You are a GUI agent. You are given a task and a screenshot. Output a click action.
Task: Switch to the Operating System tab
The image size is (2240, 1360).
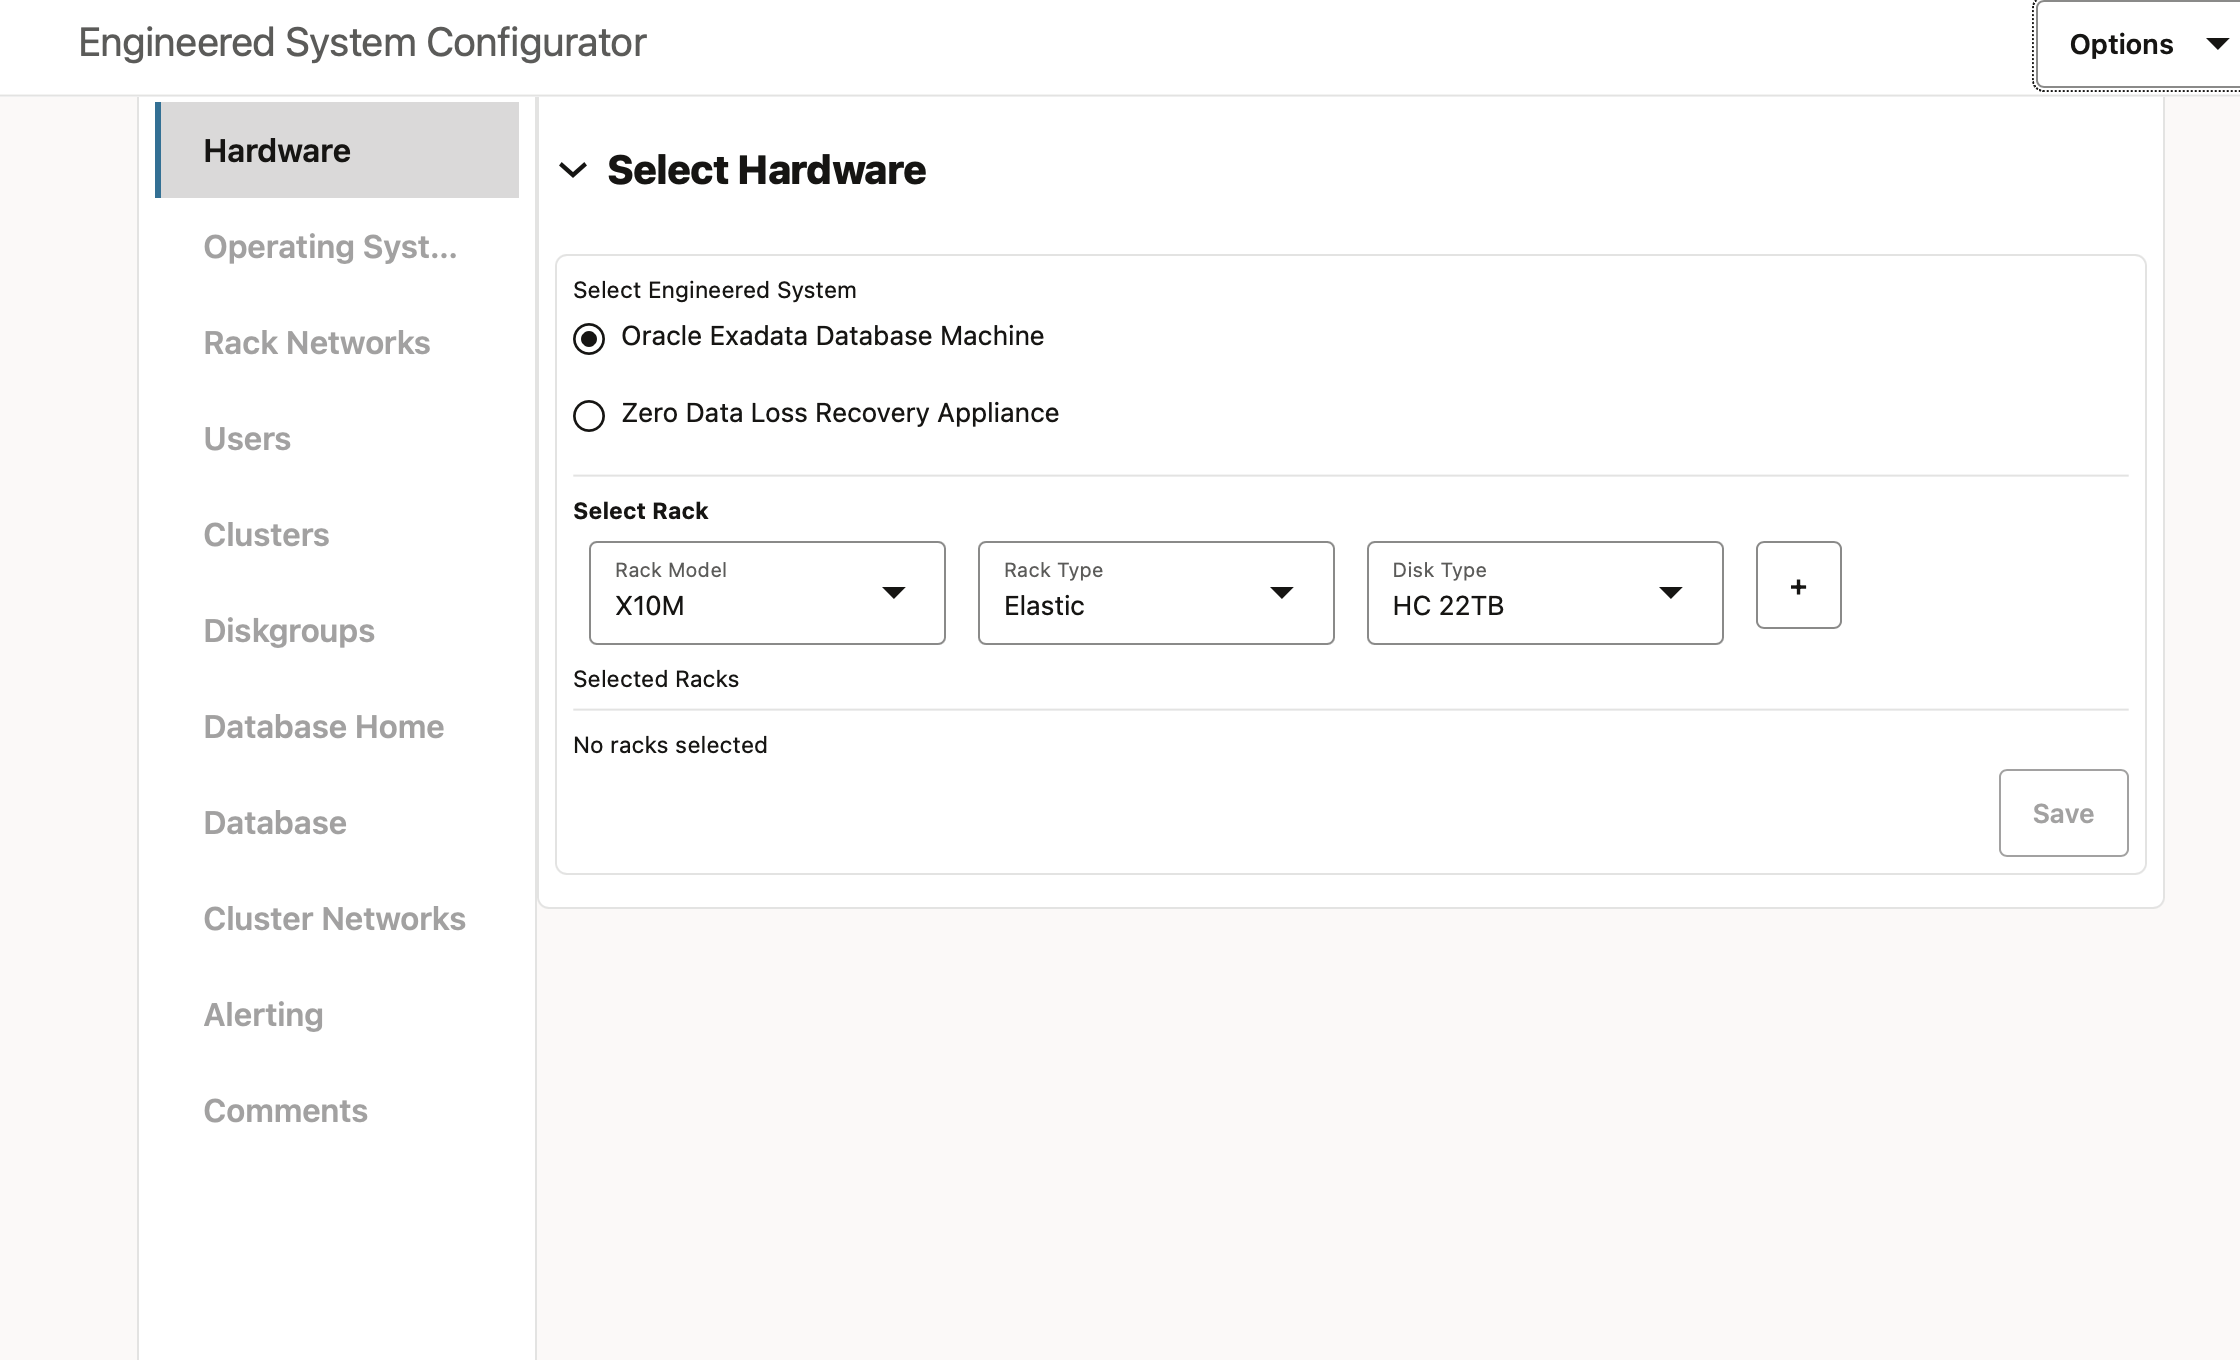[330, 247]
